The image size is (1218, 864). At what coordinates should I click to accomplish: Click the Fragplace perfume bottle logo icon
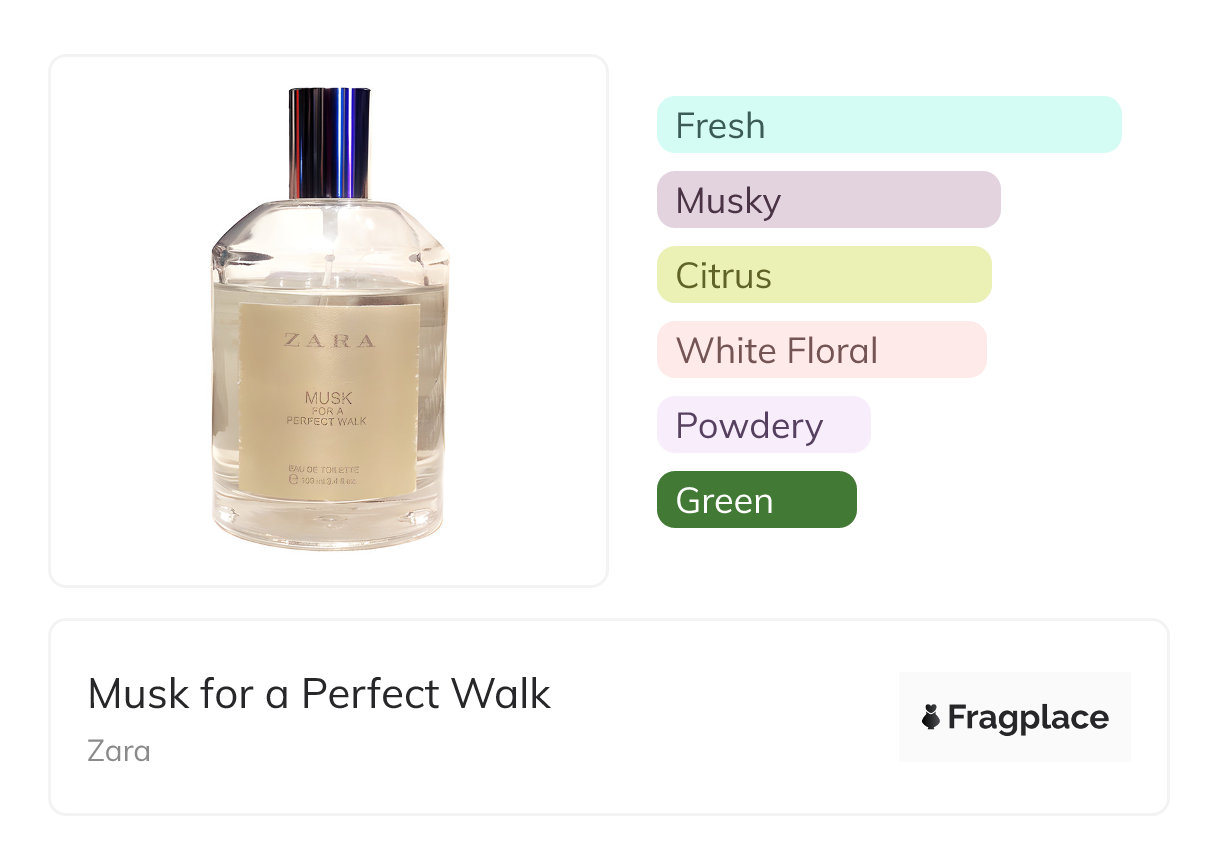tap(931, 717)
